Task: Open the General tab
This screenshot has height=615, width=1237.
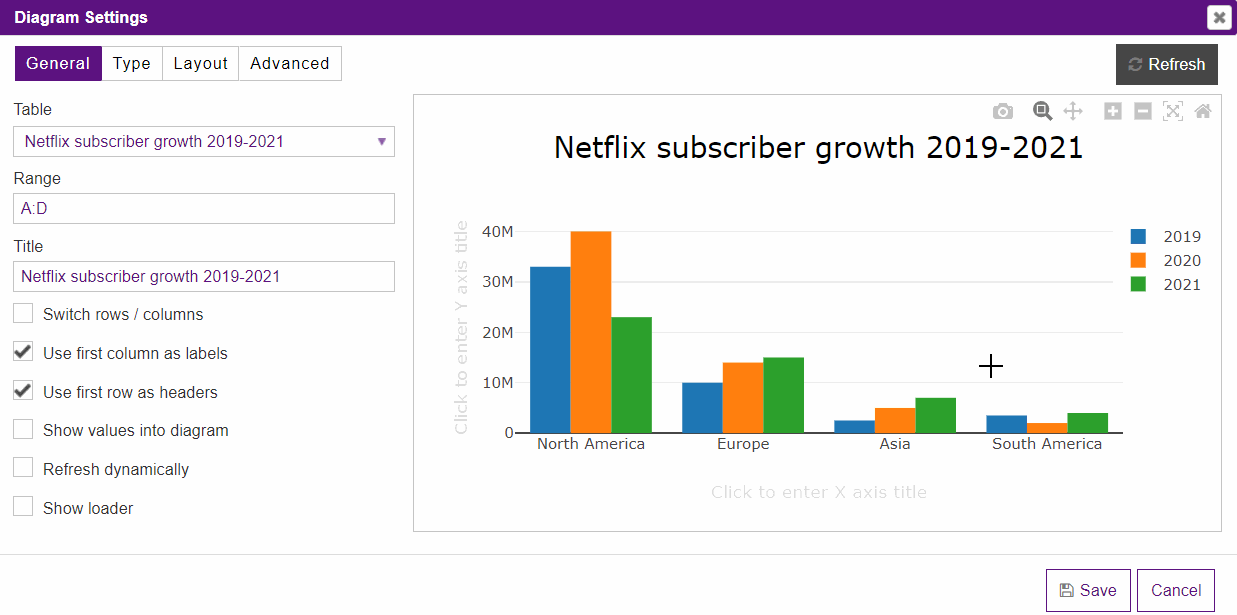Action: [58, 64]
